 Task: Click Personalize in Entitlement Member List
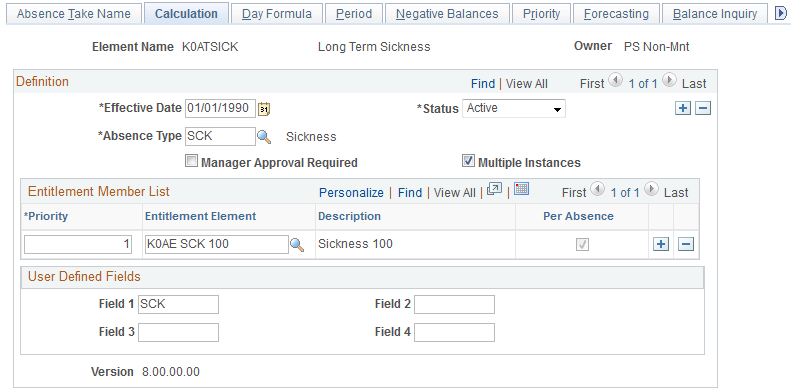pyautogui.click(x=352, y=193)
